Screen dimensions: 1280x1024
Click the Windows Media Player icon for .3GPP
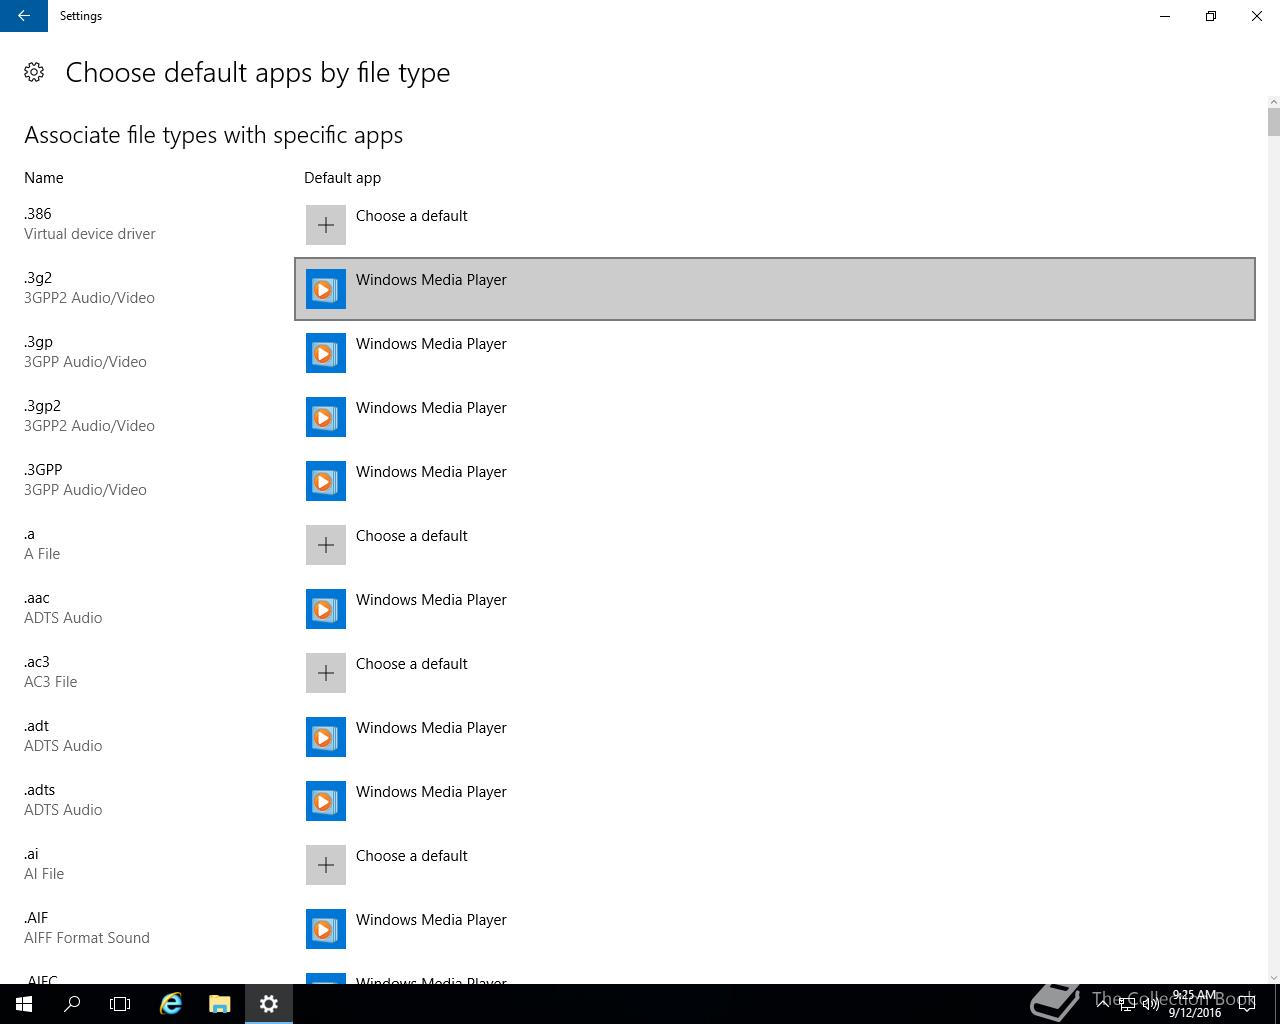326,481
